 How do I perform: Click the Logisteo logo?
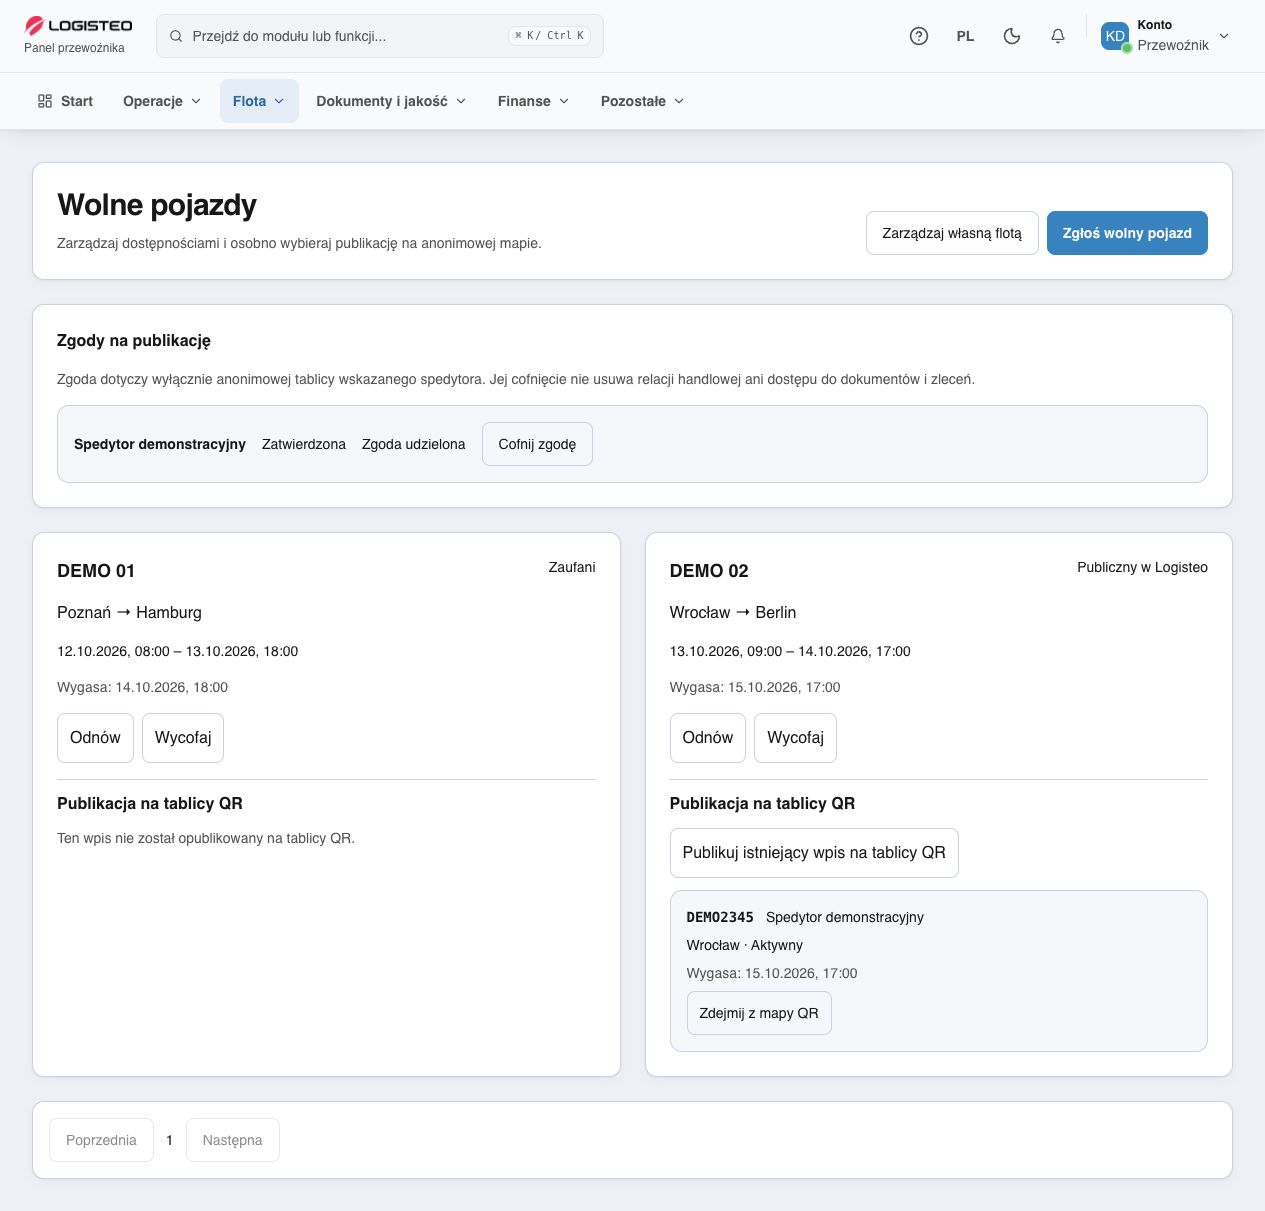78,25
